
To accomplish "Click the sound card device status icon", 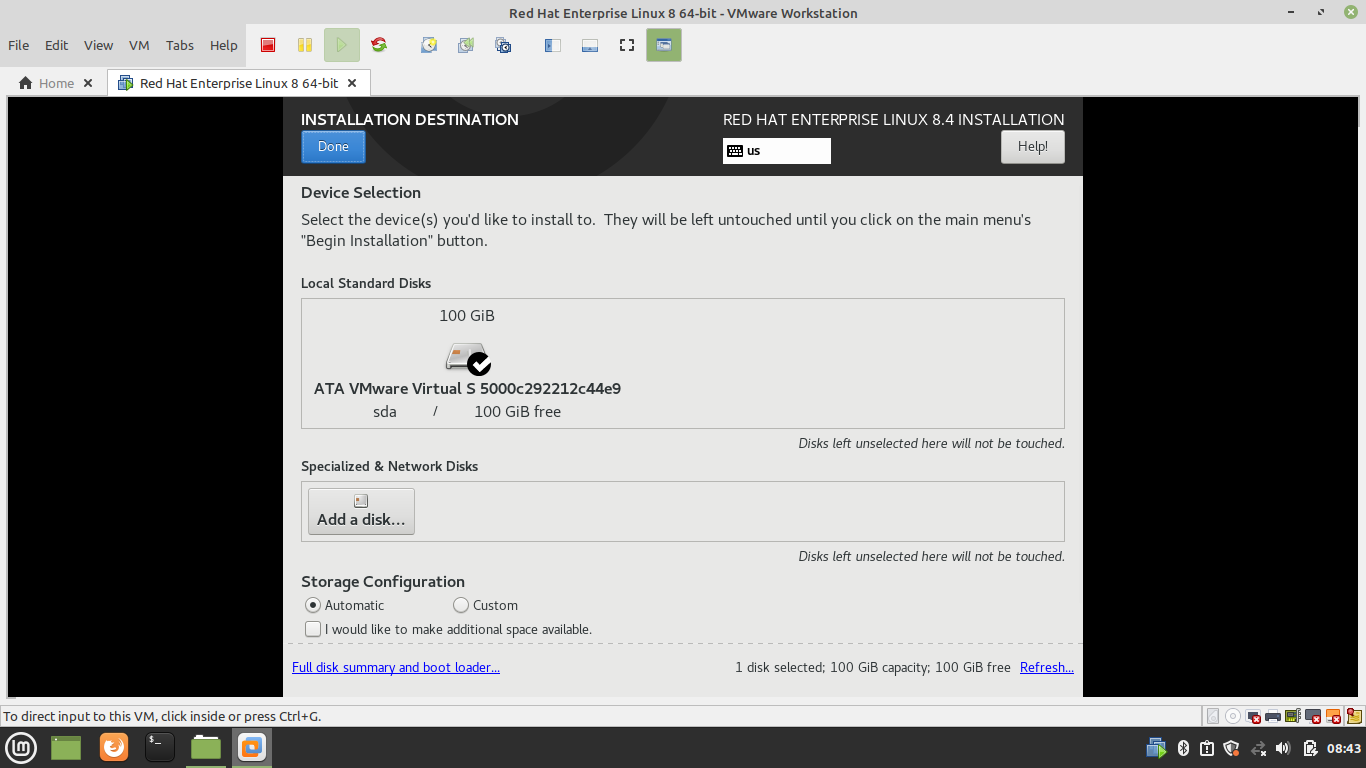I will pyautogui.click(x=1293, y=716).
